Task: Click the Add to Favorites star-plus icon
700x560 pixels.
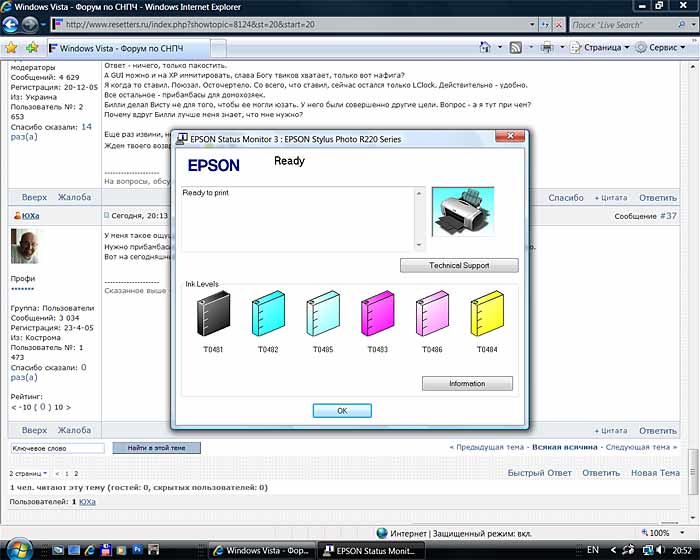Action: click(32, 47)
